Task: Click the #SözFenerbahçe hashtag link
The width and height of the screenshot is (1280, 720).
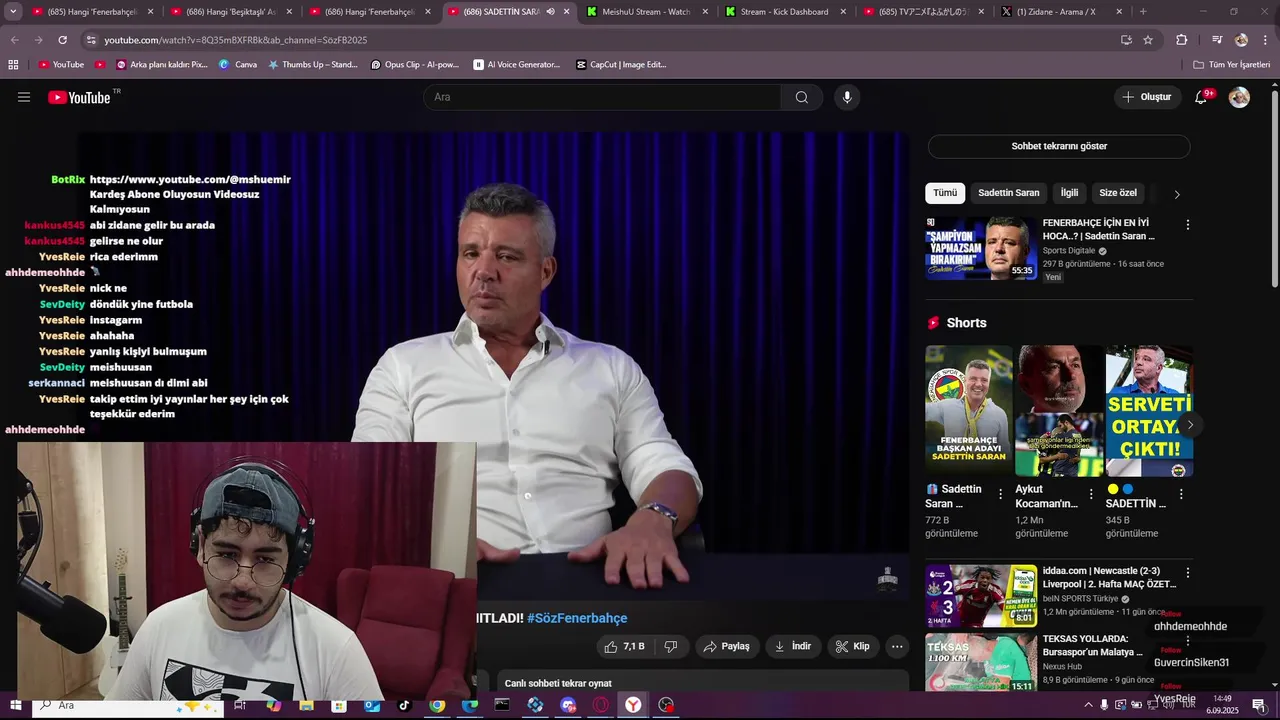Action: click(x=577, y=619)
